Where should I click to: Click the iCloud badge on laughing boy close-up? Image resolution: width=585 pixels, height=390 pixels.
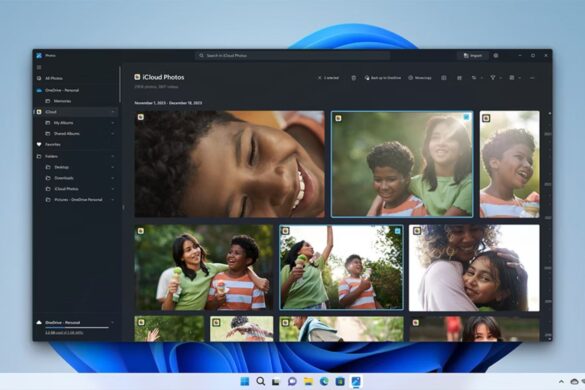(x=141, y=117)
